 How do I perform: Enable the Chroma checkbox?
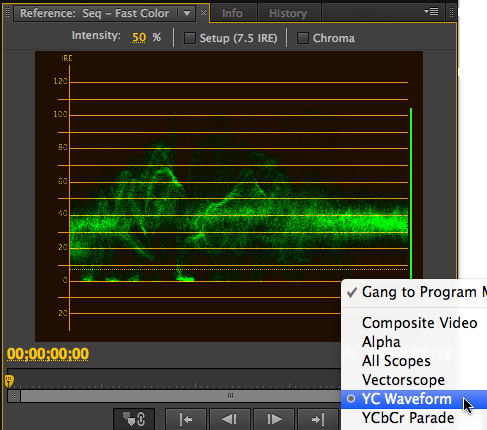click(x=303, y=38)
